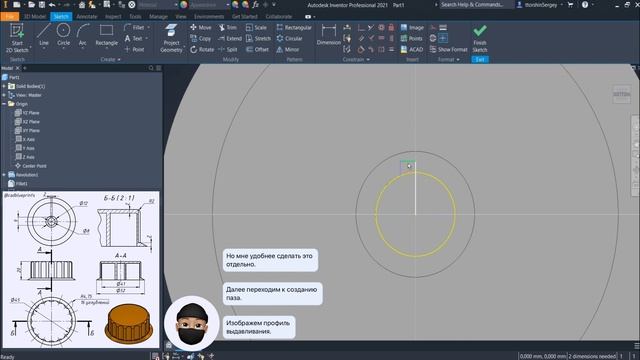
Task: Click the technical drawing reference image
Action: 81,270
